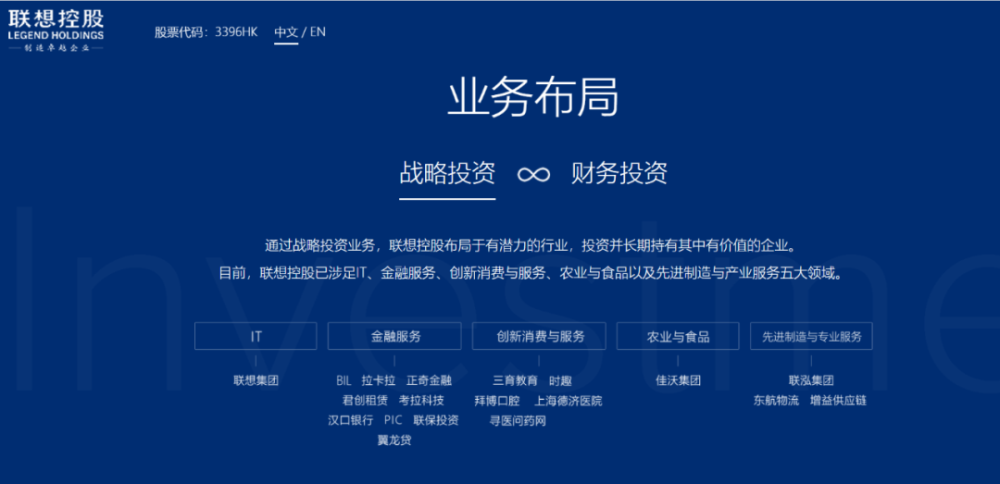Image resolution: width=1000 pixels, height=484 pixels.
Task: Click the sentence starting 通过战略投资业务
Action: tap(533, 245)
